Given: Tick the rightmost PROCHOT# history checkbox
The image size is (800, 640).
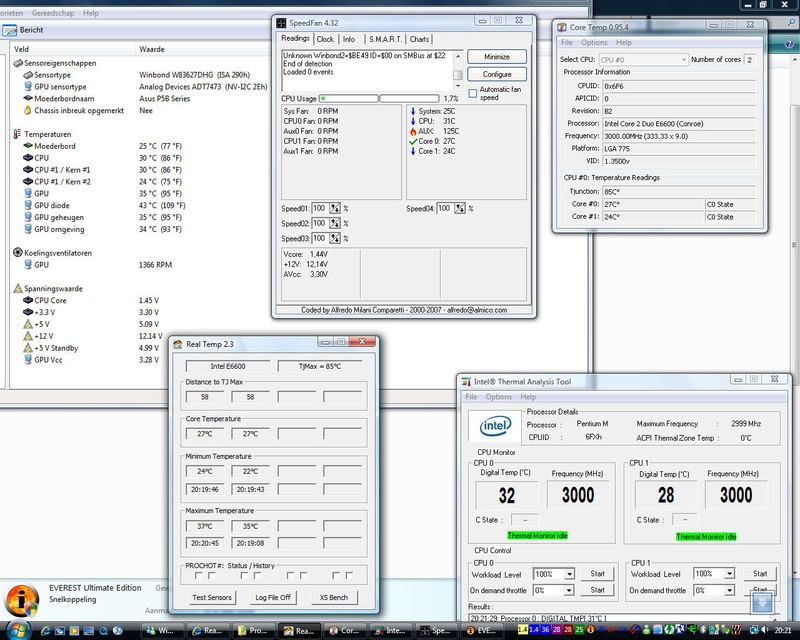Looking at the screenshot, I should pos(349,576).
